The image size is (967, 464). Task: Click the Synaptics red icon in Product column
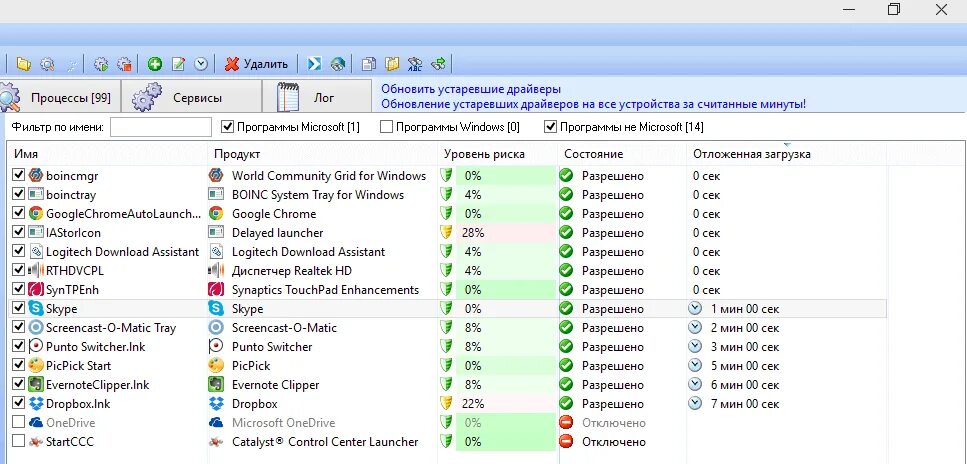point(216,290)
